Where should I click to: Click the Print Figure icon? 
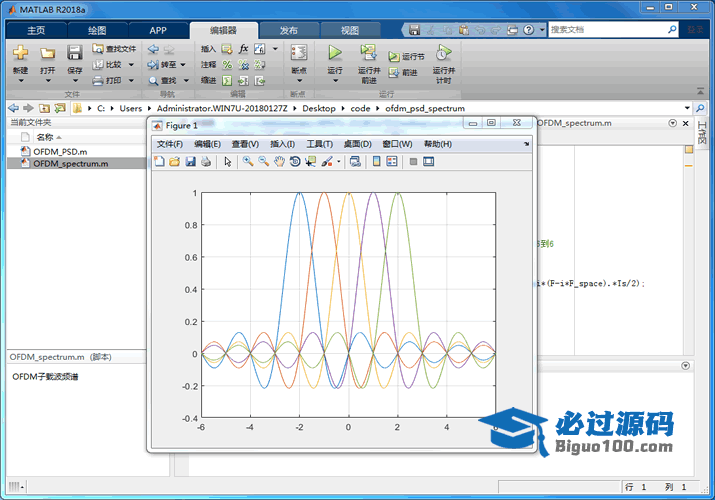point(205,161)
